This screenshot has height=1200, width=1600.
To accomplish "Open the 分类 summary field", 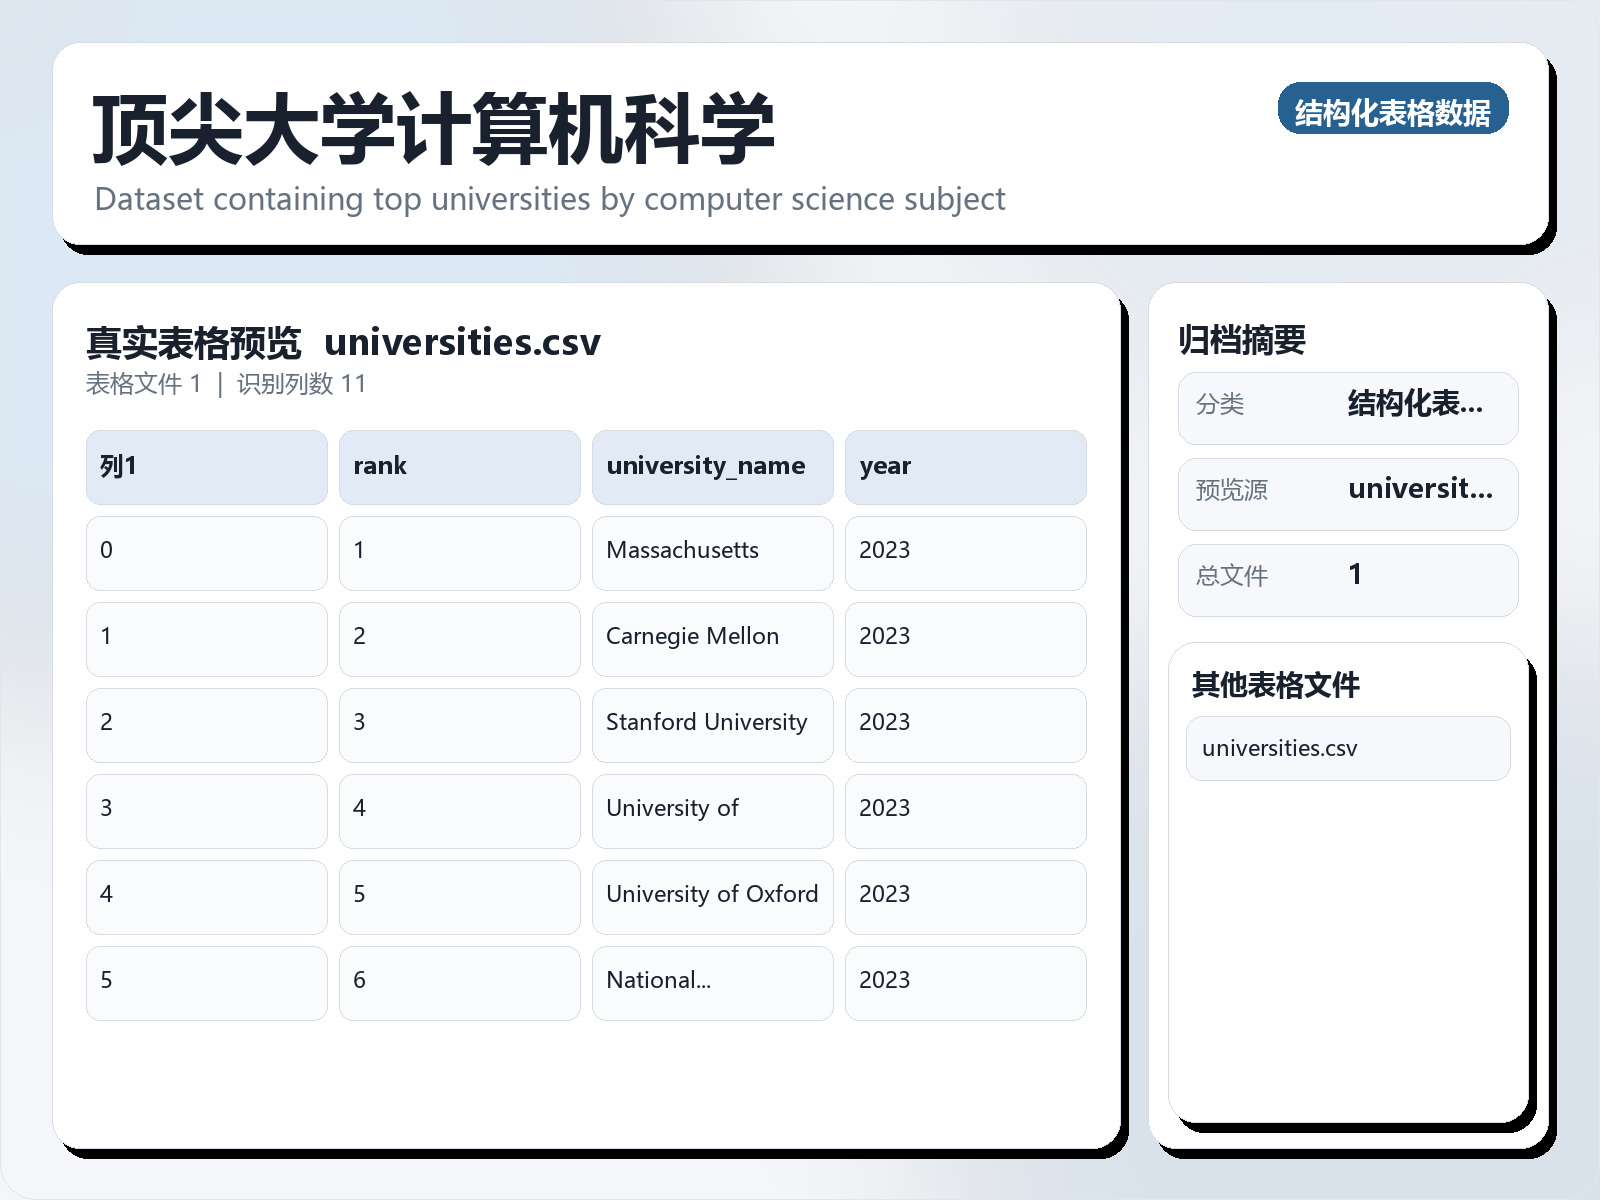I will click(1347, 407).
